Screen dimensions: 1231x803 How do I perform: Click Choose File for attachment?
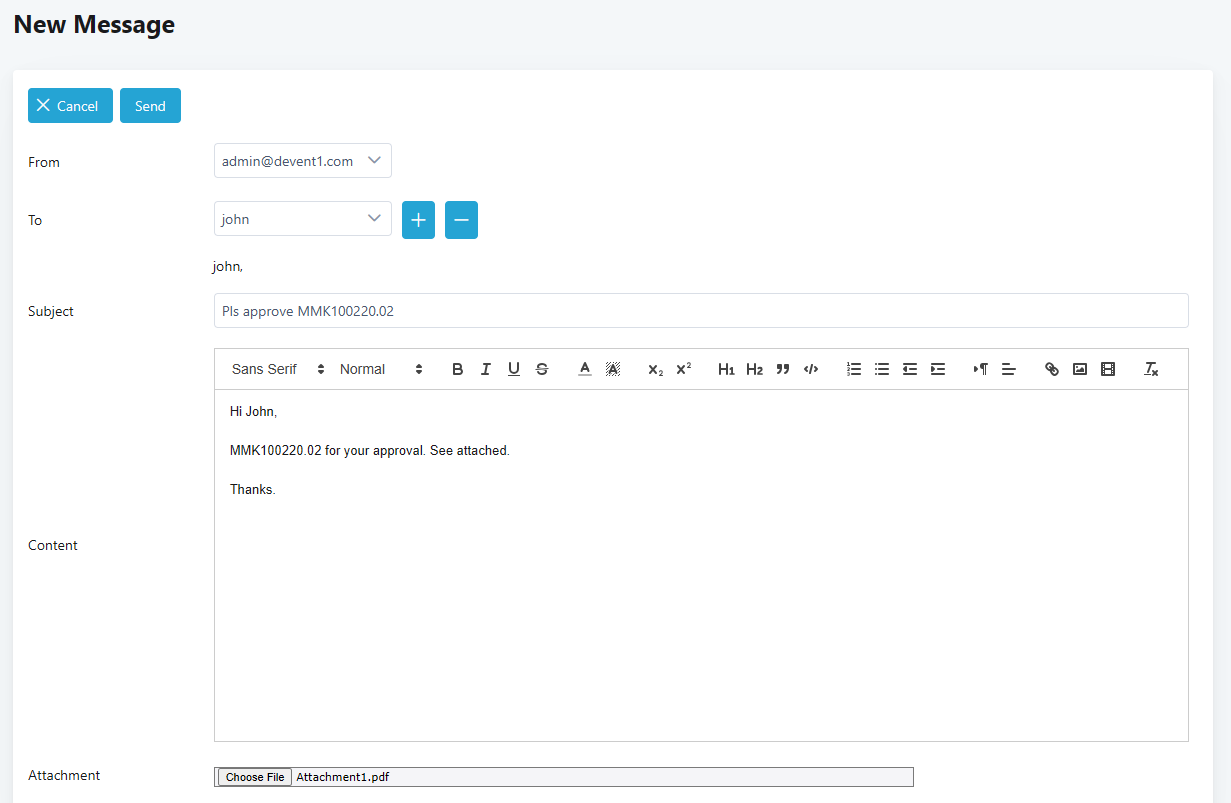[x=255, y=777]
